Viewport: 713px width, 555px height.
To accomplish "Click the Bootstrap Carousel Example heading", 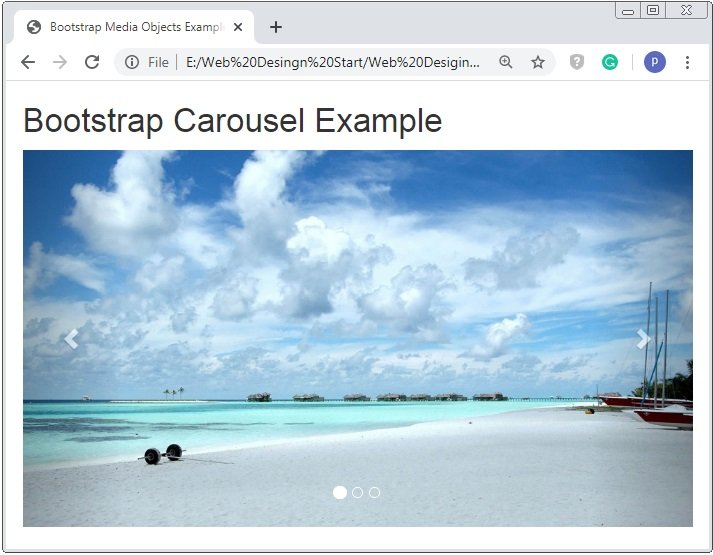I will pos(232,120).
